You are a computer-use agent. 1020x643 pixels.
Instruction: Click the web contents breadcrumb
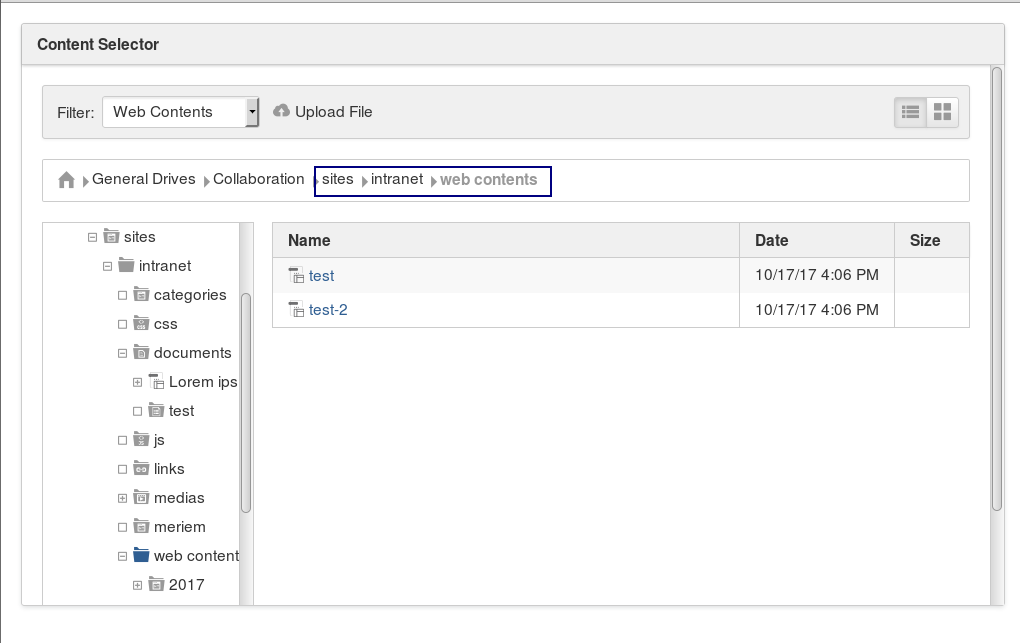(x=489, y=180)
